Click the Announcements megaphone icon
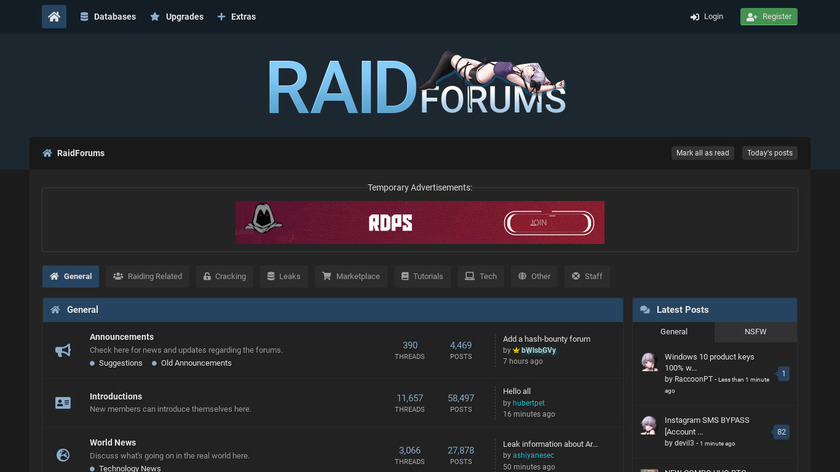Screen dimensions: 840x472 click(63, 350)
